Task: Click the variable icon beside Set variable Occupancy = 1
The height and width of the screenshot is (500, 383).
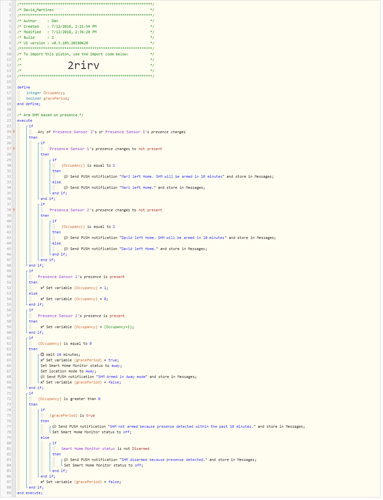Action: pyautogui.click(x=42, y=287)
